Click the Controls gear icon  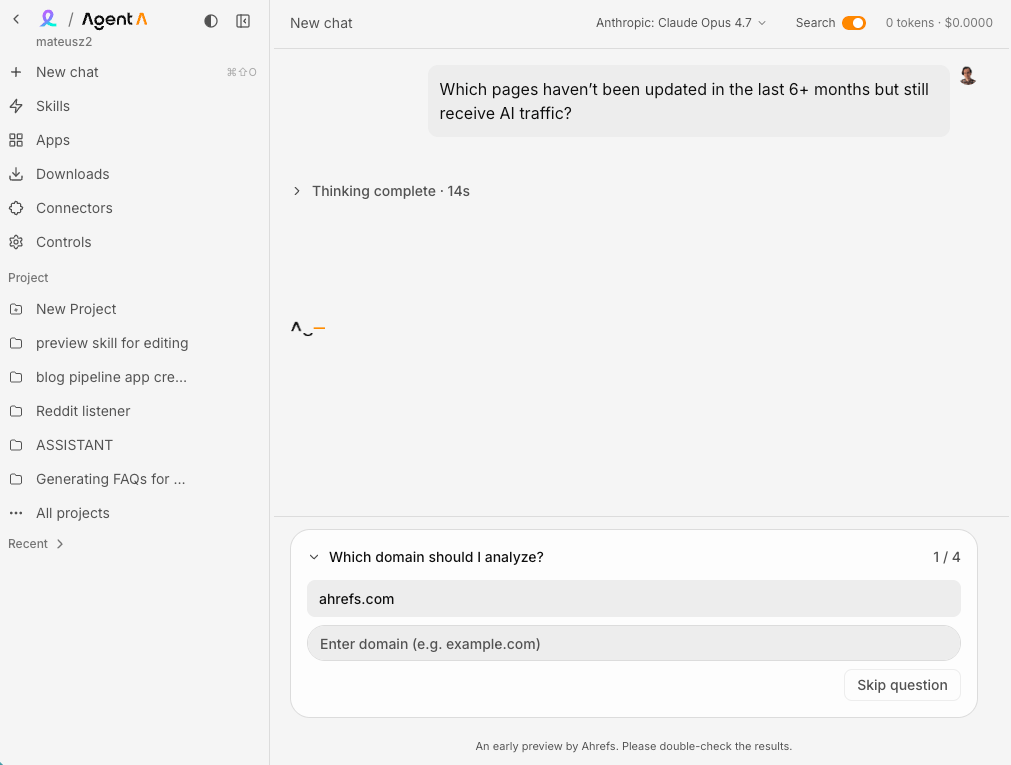point(16,242)
